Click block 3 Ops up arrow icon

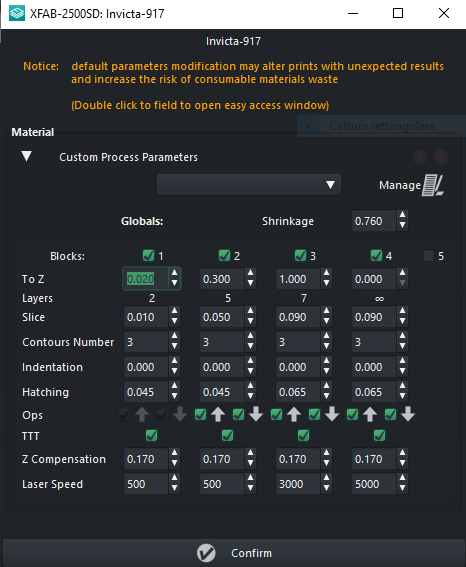[x=294, y=414]
